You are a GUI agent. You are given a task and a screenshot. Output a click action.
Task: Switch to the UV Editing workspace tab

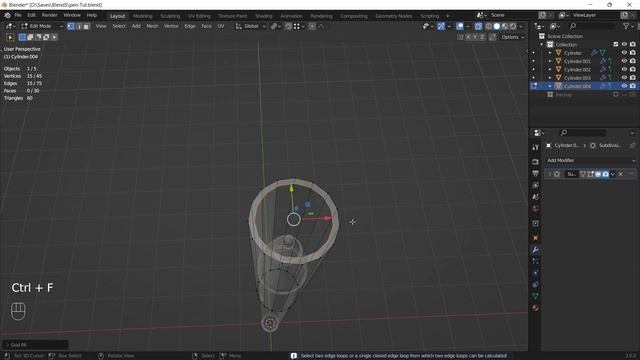pyautogui.click(x=199, y=16)
